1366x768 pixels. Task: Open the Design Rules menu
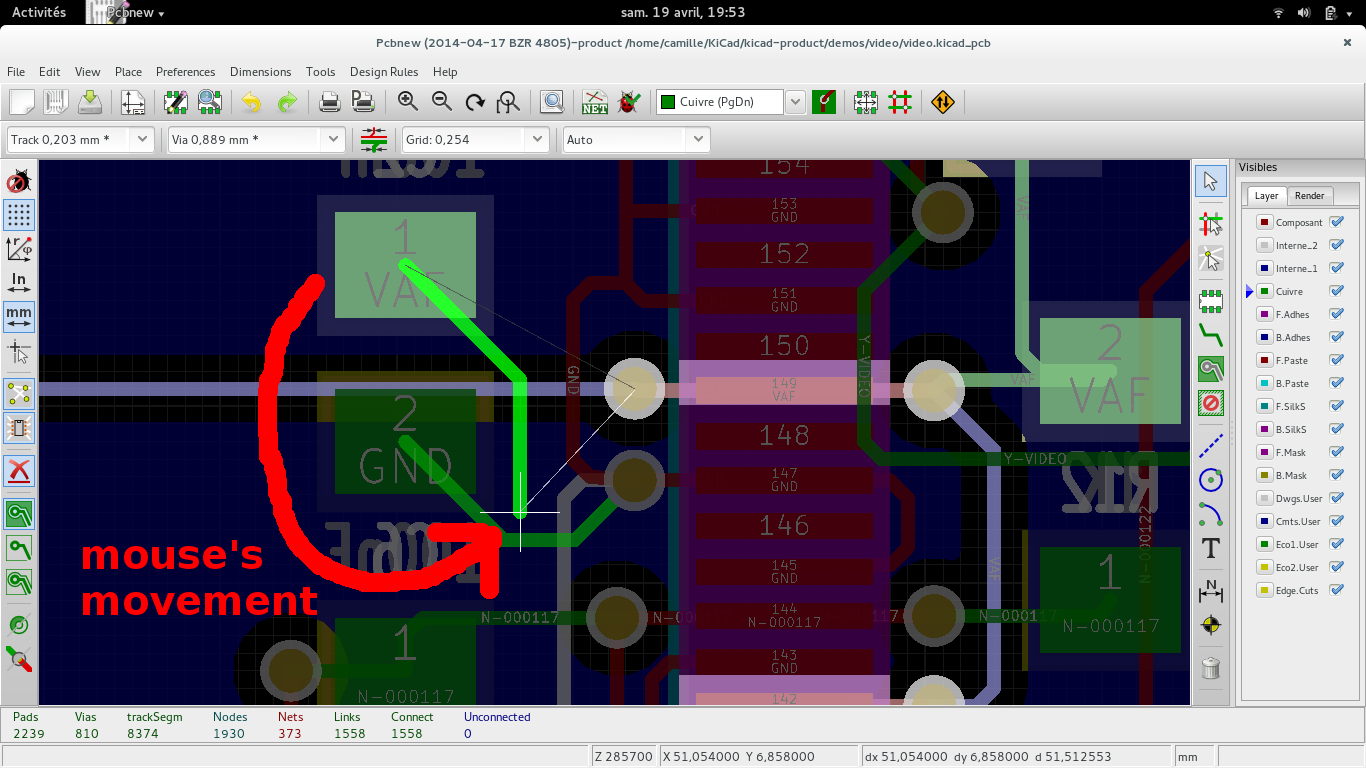(384, 72)
